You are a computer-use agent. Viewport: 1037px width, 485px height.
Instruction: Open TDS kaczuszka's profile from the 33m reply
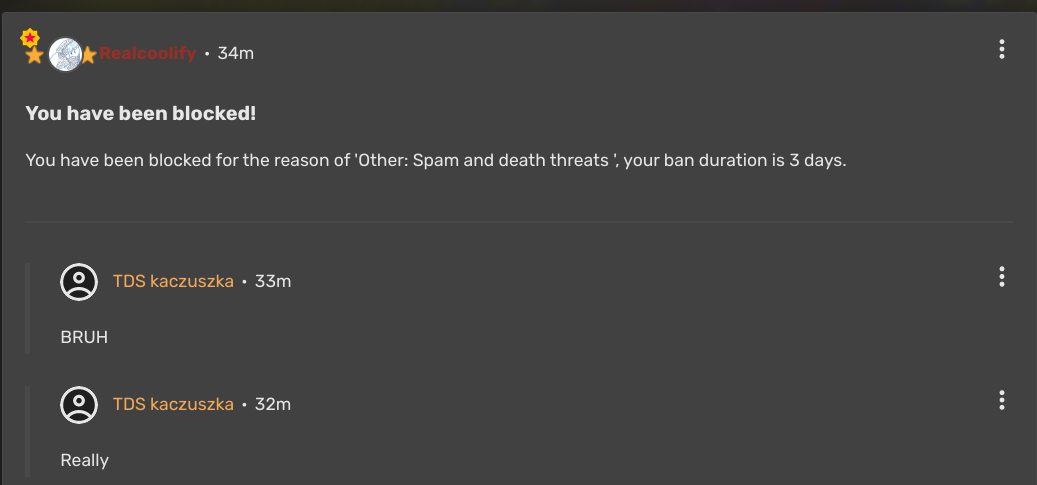tap(173, 281)
